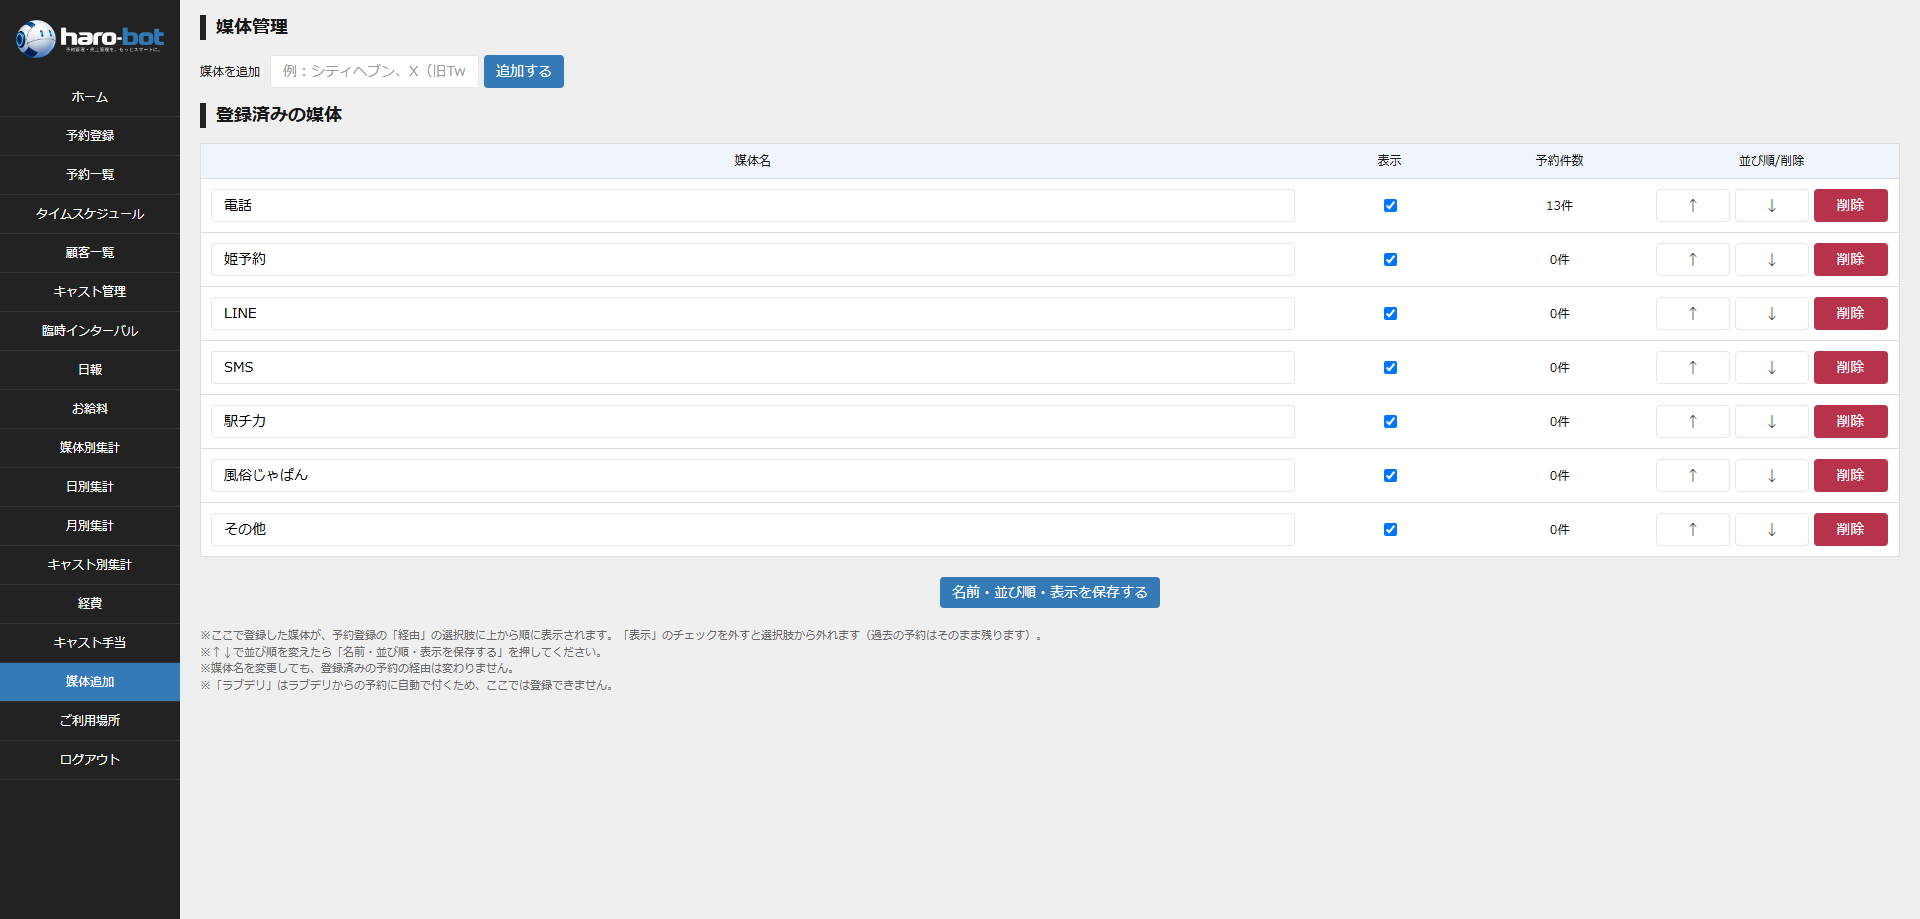Delete the 電話 media row
1920x919 pixels.
[x=1851, y=205]
